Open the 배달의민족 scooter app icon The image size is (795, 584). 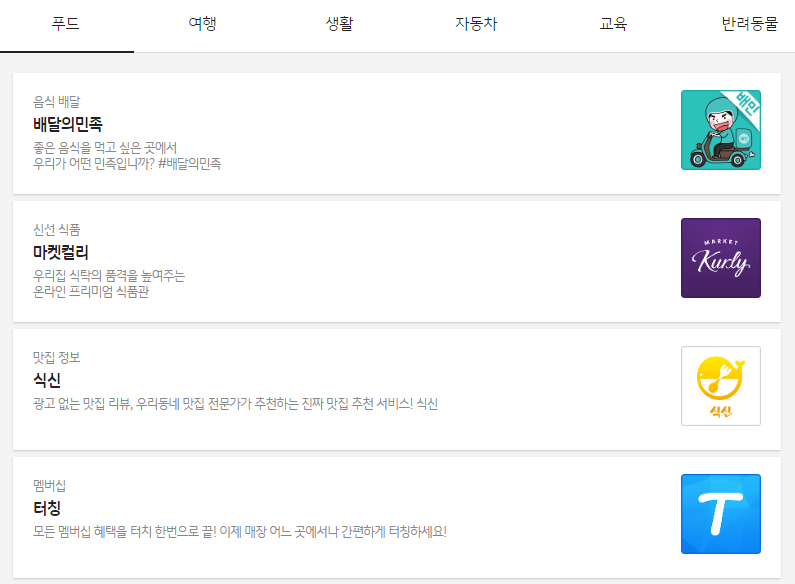tap(720, 130)
